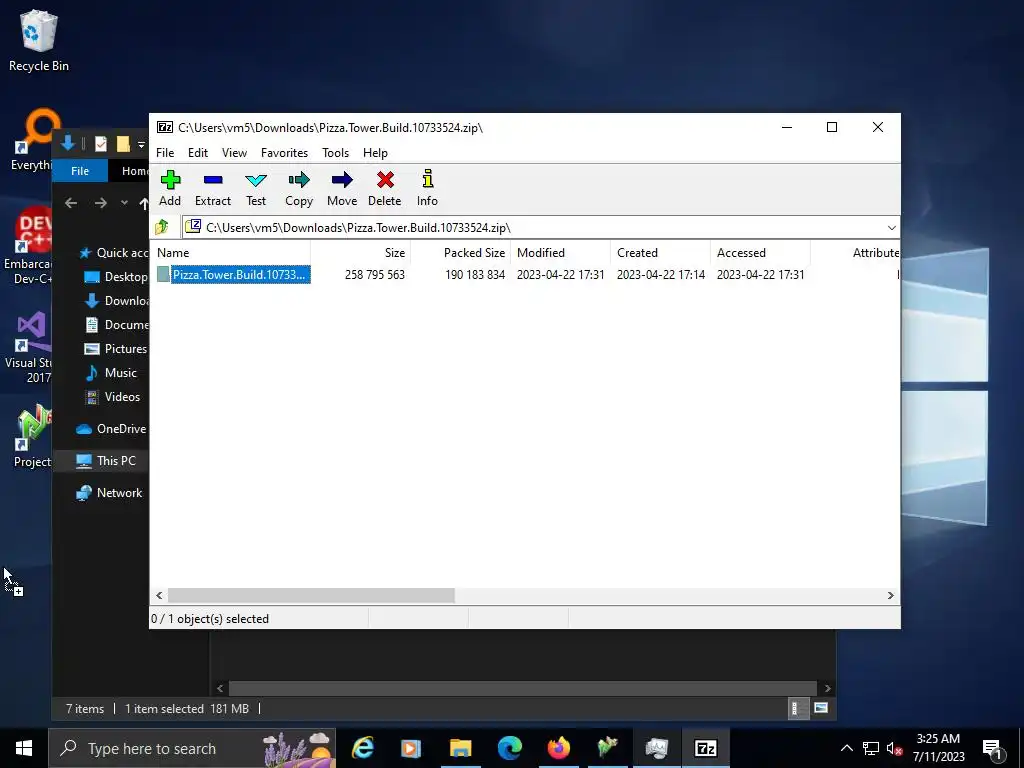Screen dimensions: 1024x768
Task: Open Internet Explorer from the taskbar
Action: (x=362, y=748)
